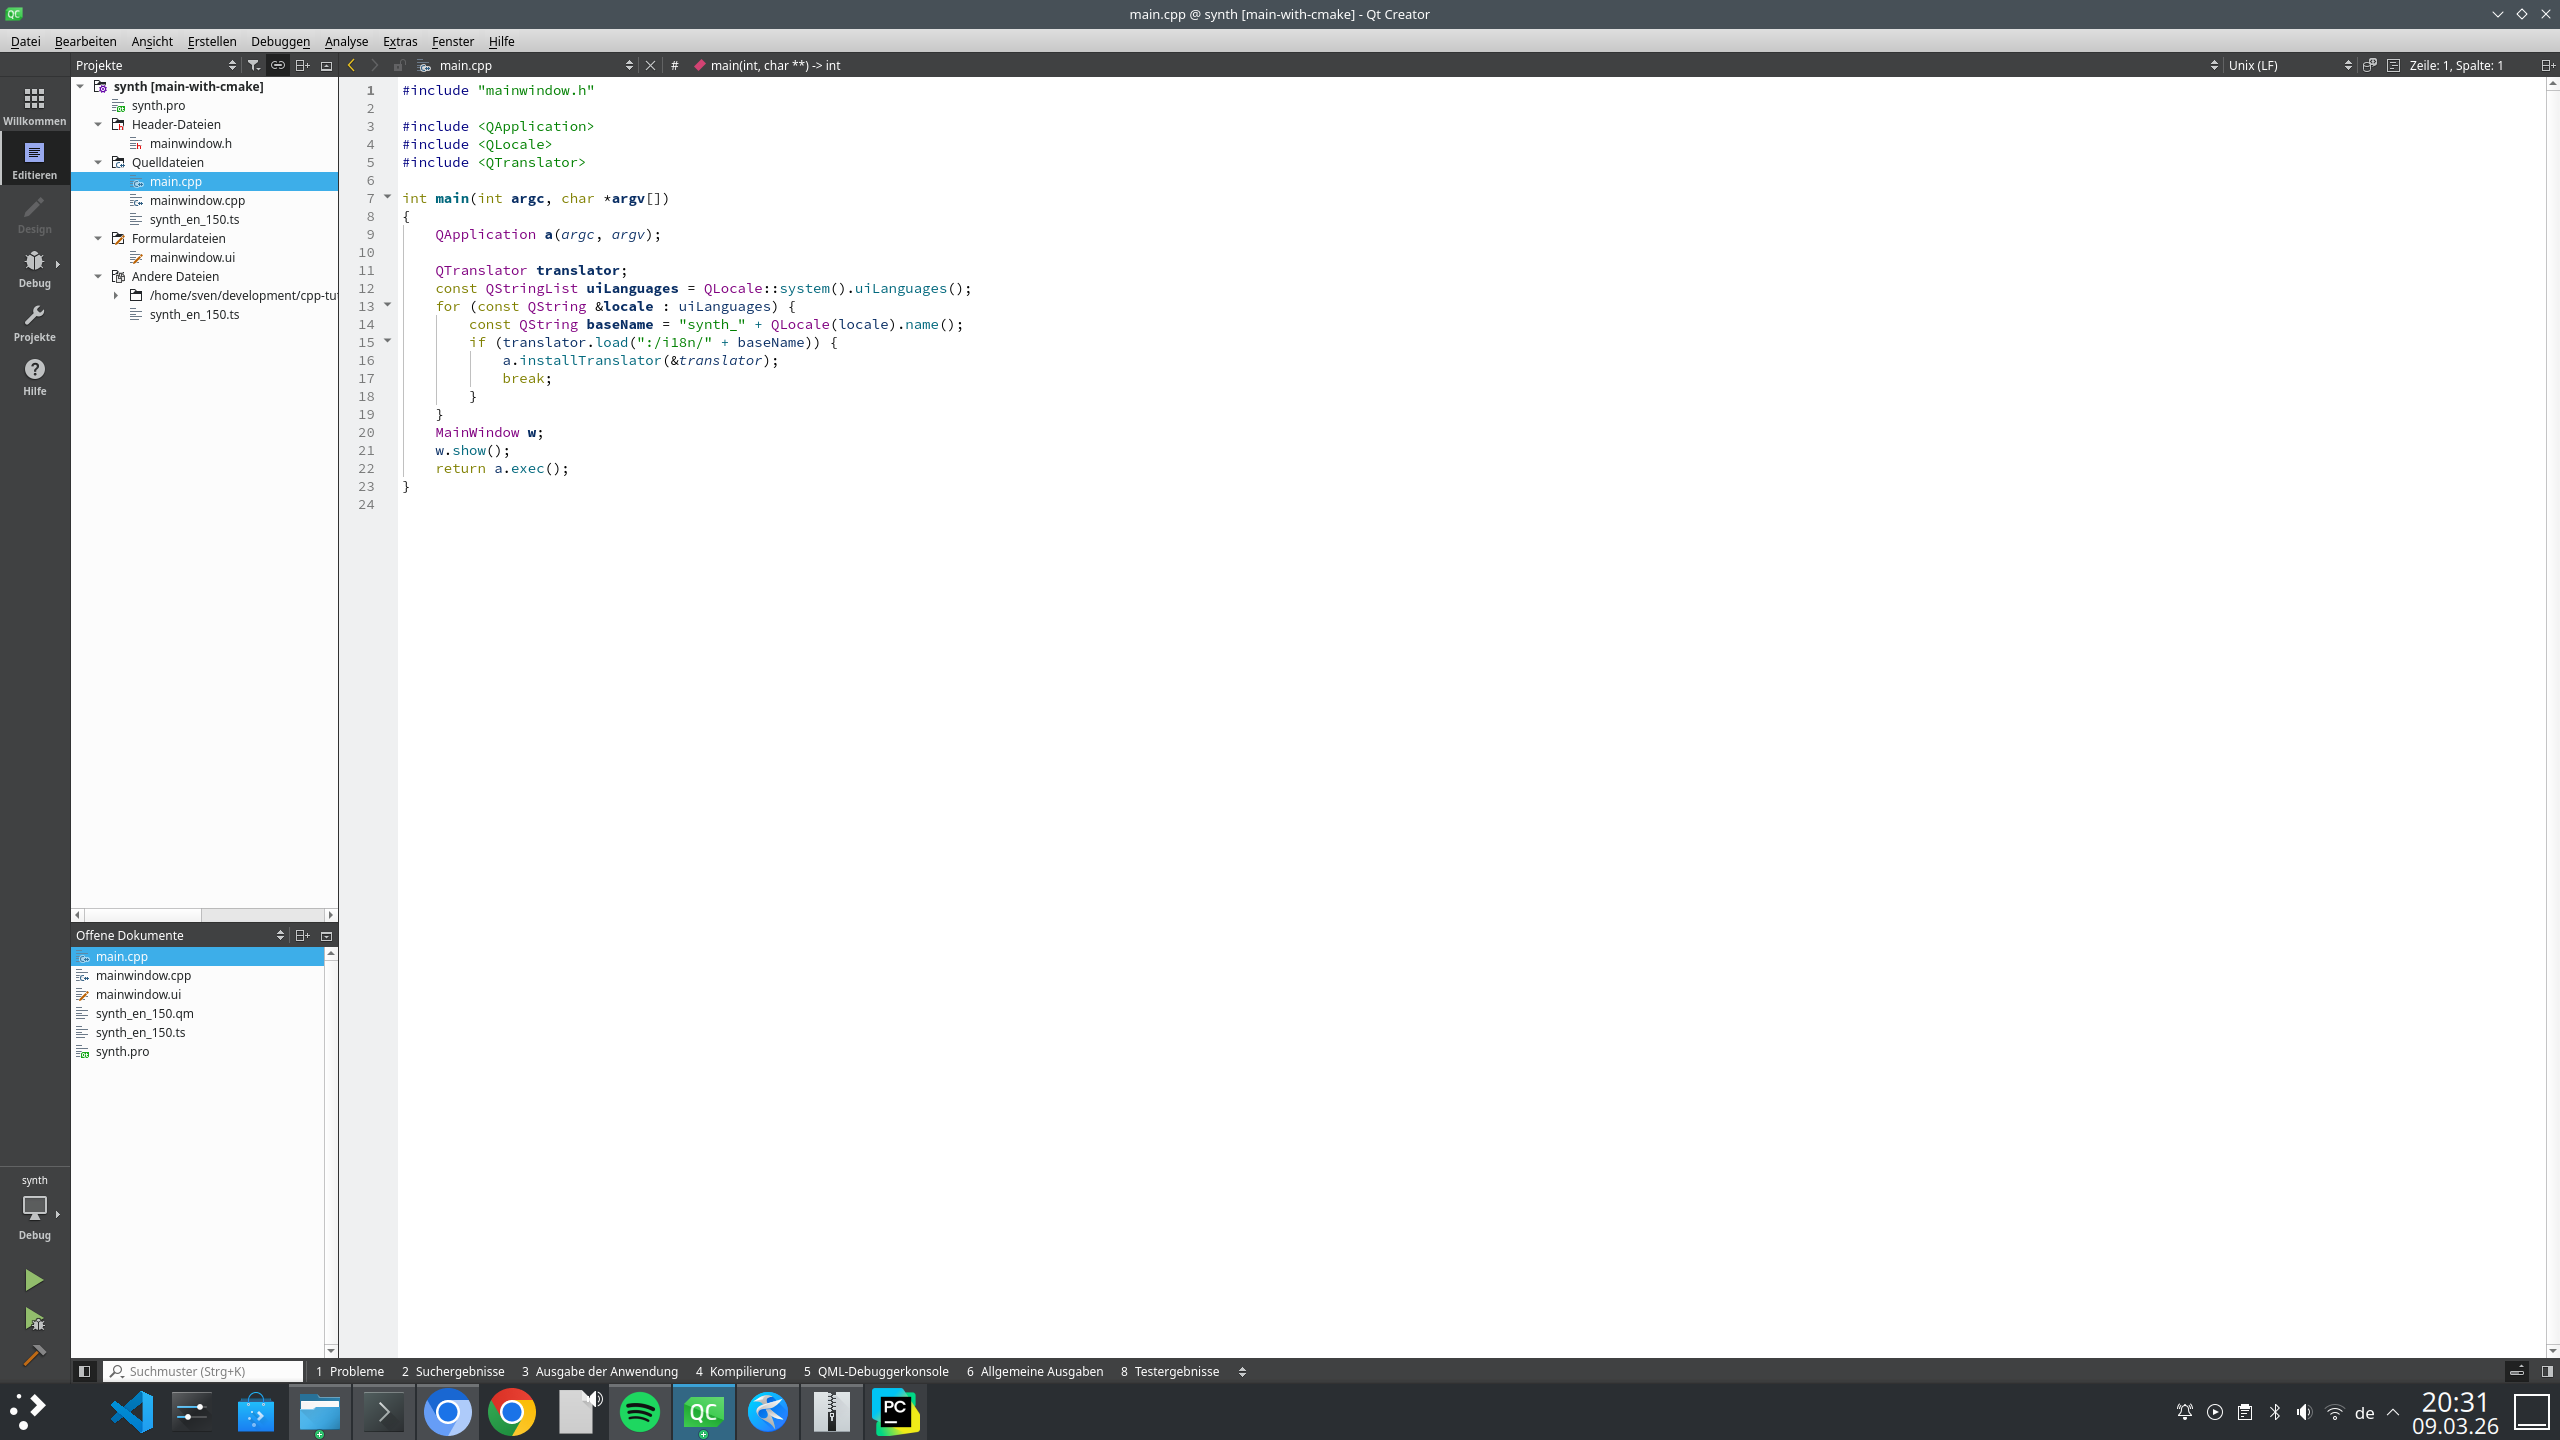Switch to the Kompilierung output tab
This screenshot has width=2560, height=1440.
pyautogui.click(x=740, y=1371)
